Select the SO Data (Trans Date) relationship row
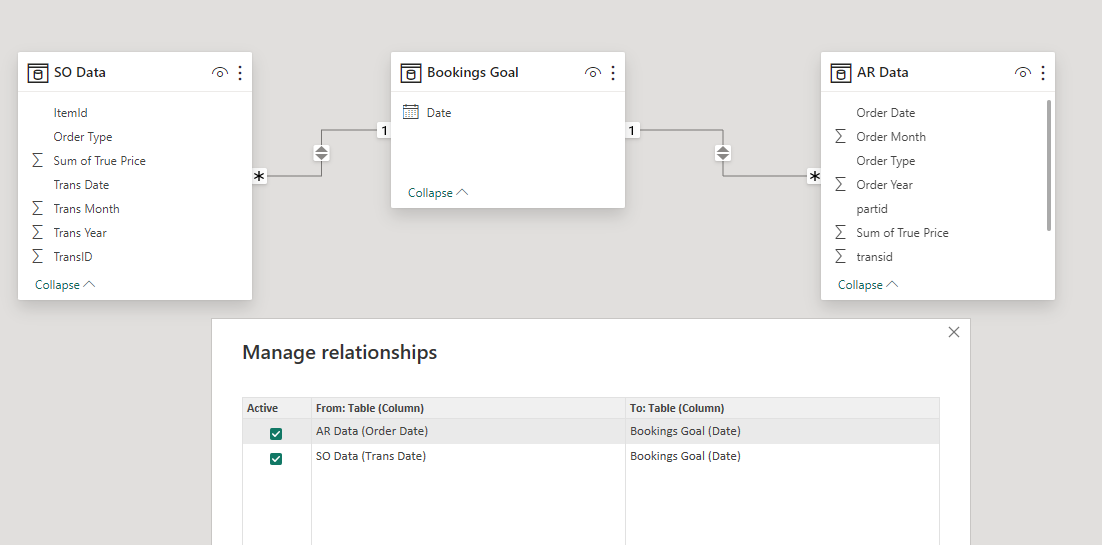1102x545 pixels. point(591,456)
